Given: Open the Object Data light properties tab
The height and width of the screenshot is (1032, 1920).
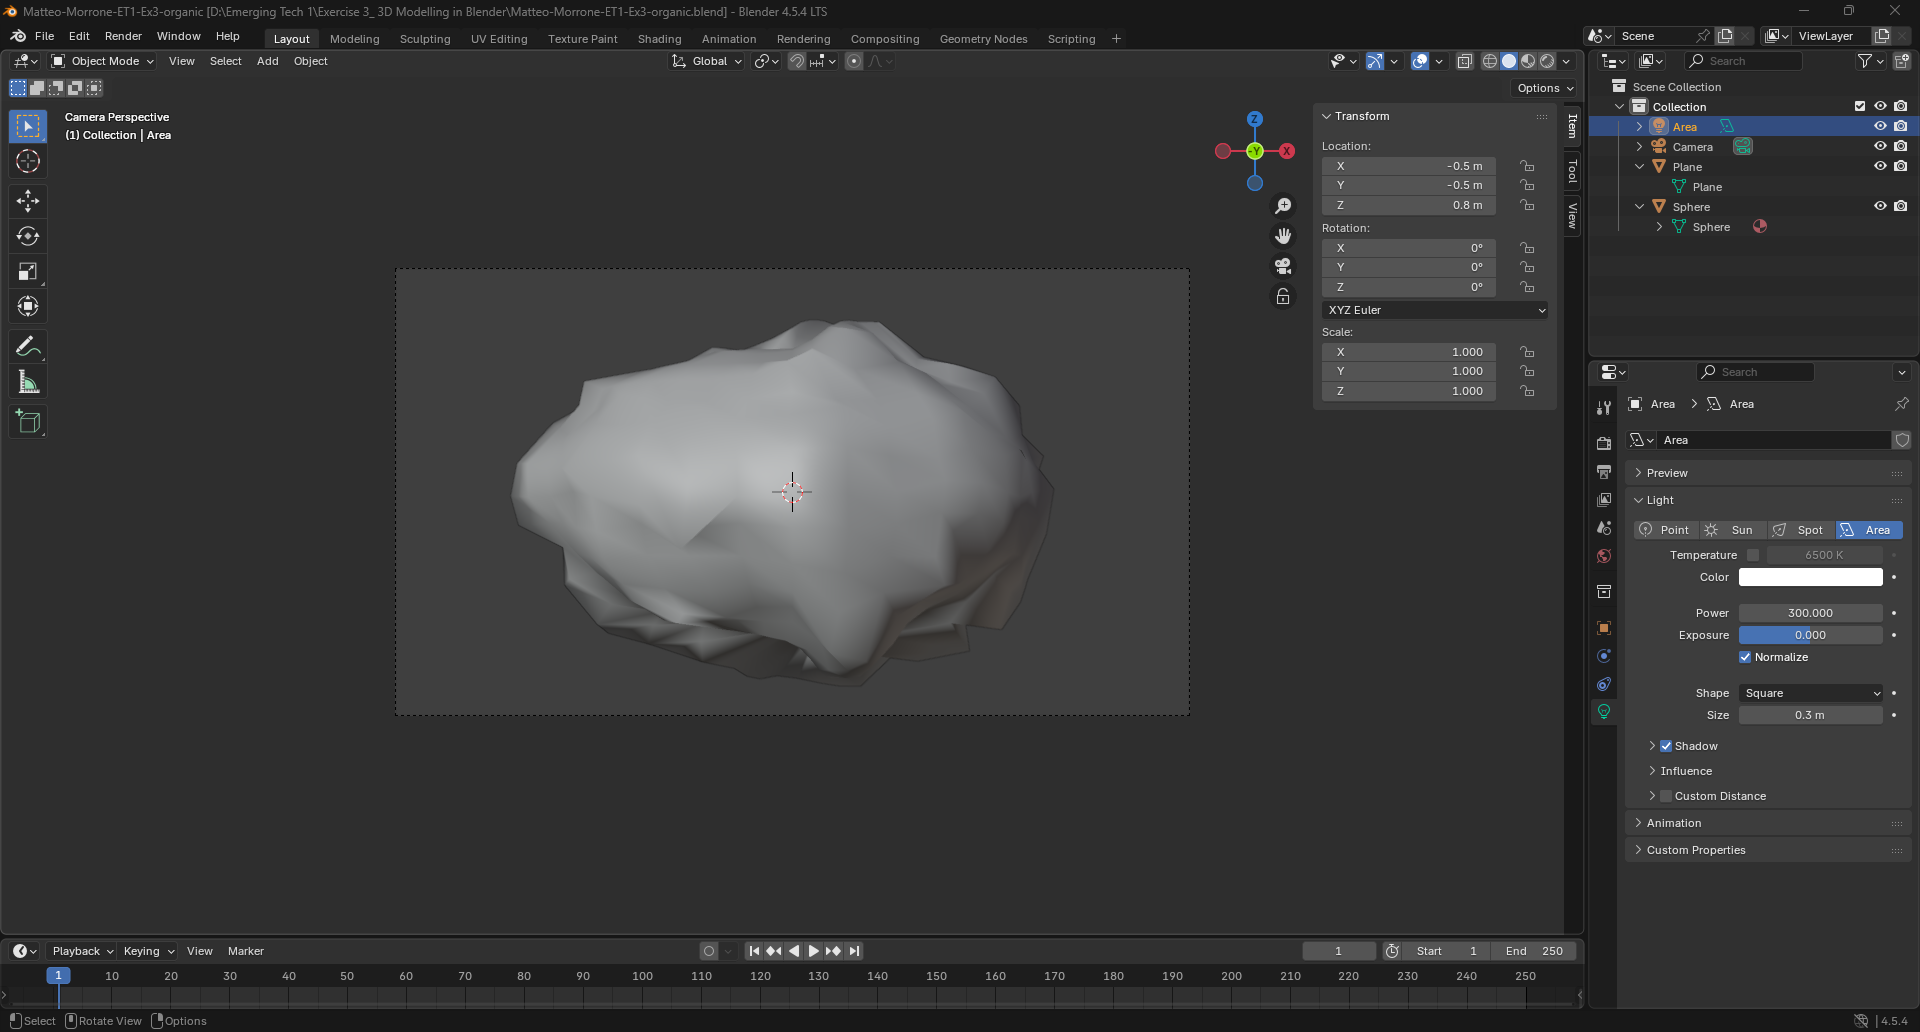Looking at the screenshot, I should click(1604, 712).
